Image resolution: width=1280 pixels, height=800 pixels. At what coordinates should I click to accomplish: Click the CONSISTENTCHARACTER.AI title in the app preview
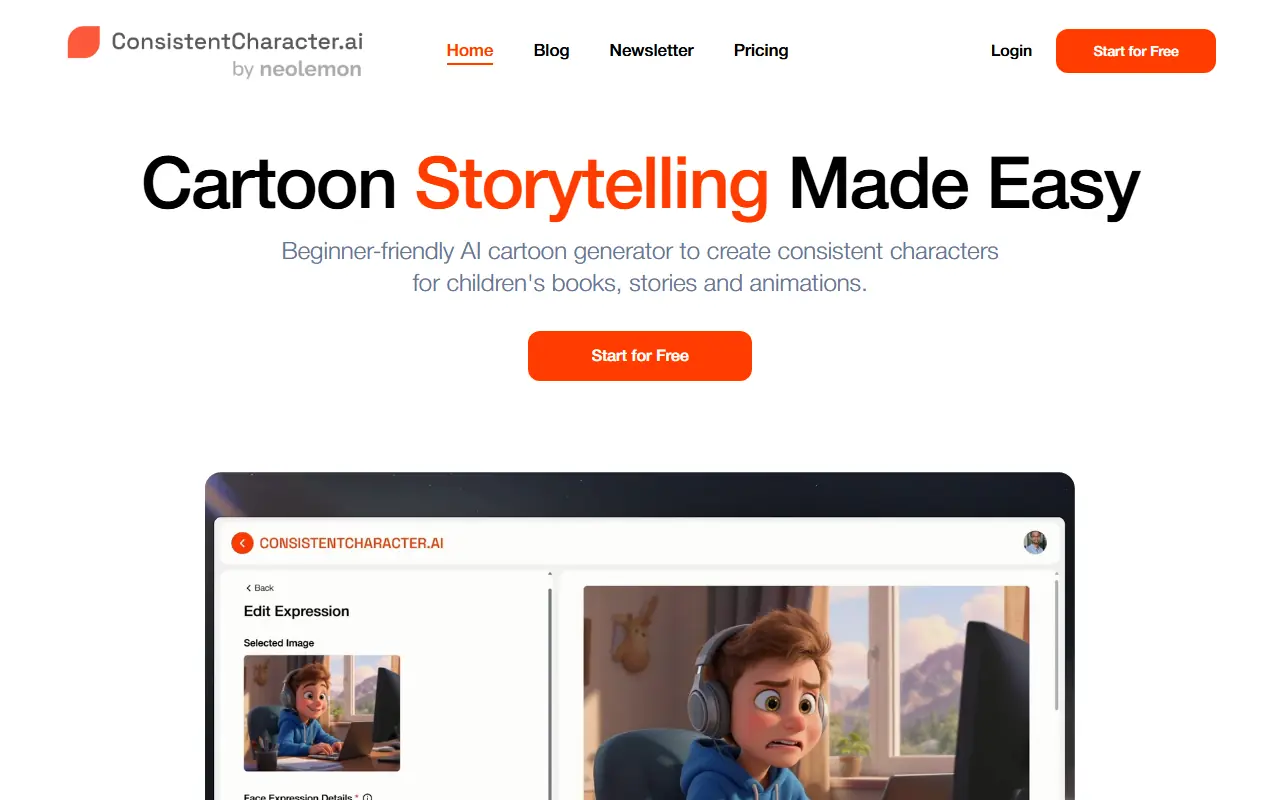pyautogui.click(x=351, y=543)
